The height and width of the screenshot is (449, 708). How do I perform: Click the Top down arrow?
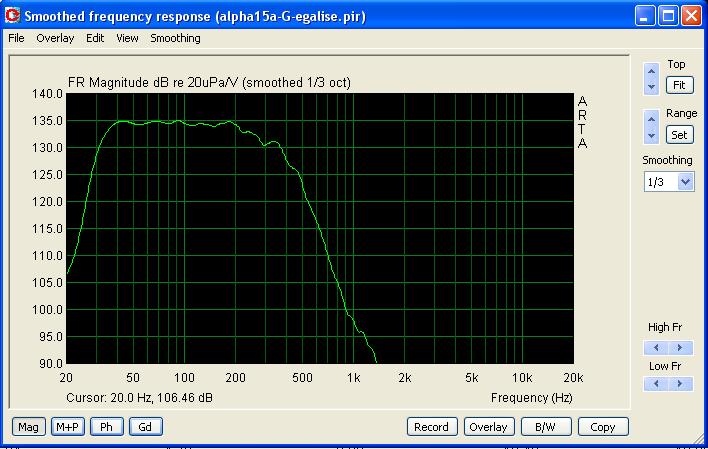[x=651, y=87]
